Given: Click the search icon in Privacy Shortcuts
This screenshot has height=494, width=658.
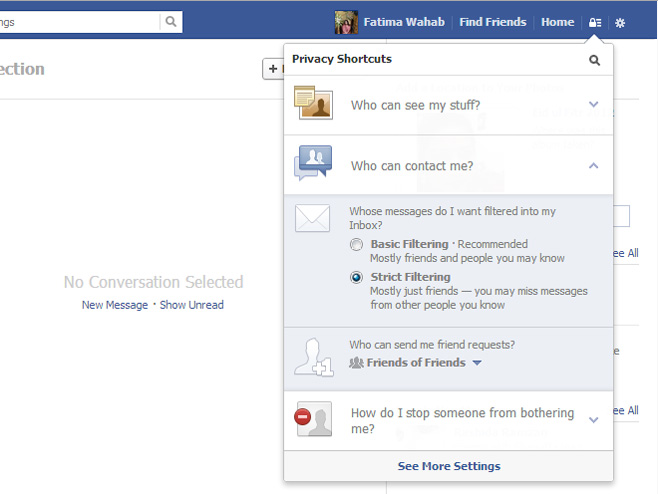Looking at the screenshot, I should tap(594, 60).
